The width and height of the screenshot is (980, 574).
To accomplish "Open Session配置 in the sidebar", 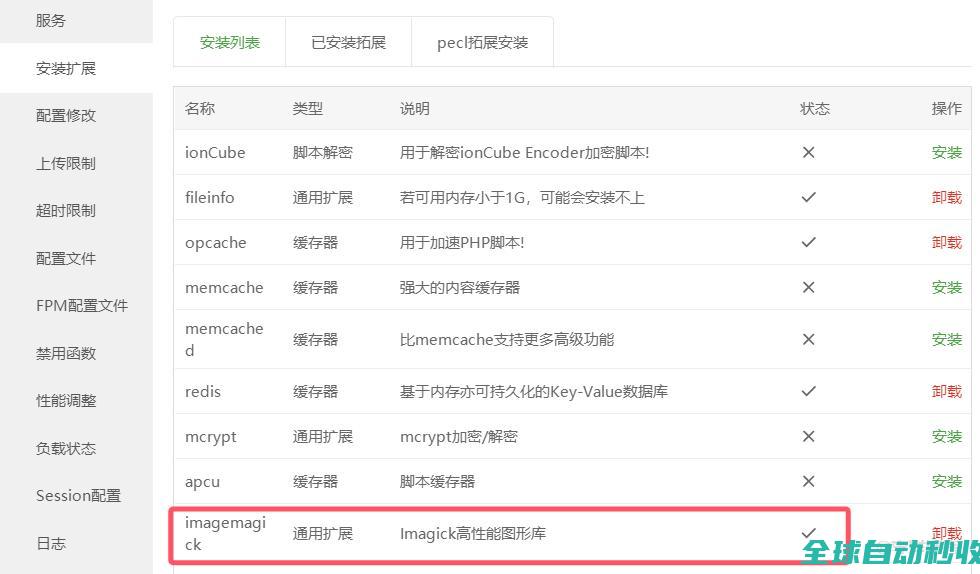I will pyautogui.click(x=78, y=495).
